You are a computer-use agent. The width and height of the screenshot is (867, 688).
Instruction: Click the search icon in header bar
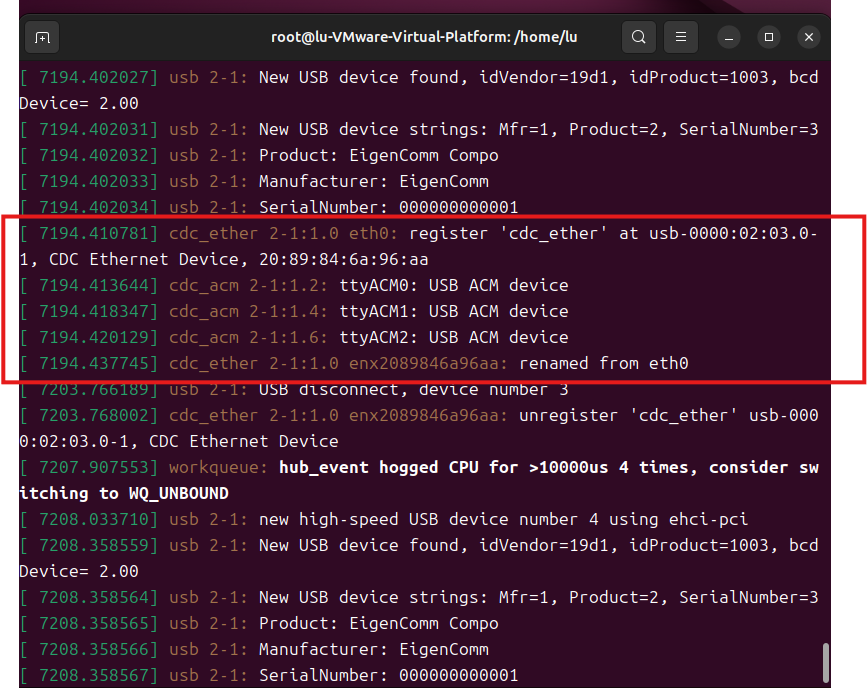[639, 37]
